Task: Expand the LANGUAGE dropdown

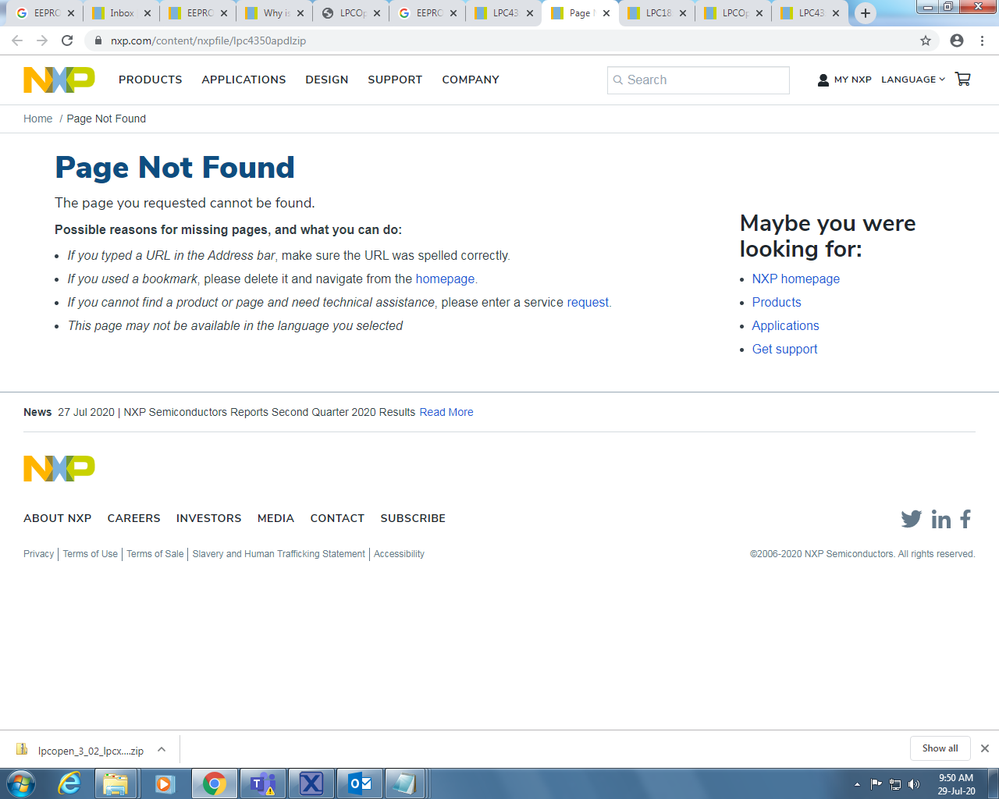Action: [x=913, y=80]
